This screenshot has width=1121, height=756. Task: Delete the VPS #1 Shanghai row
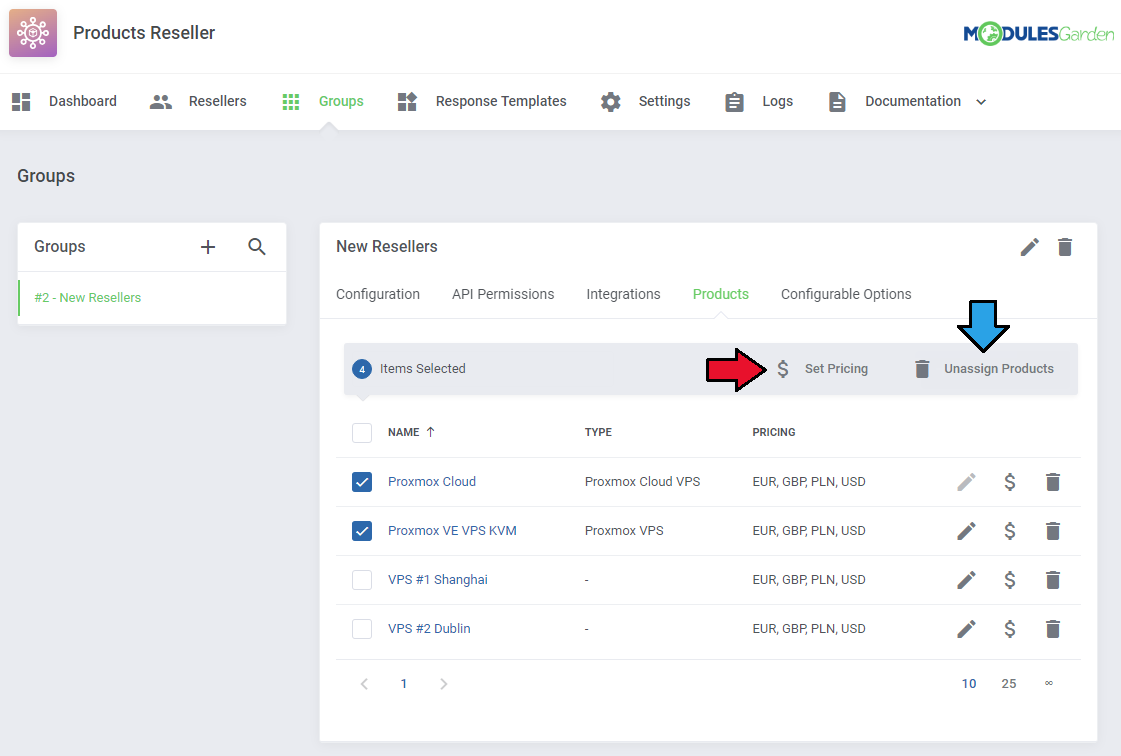[x=1053, y=579]
